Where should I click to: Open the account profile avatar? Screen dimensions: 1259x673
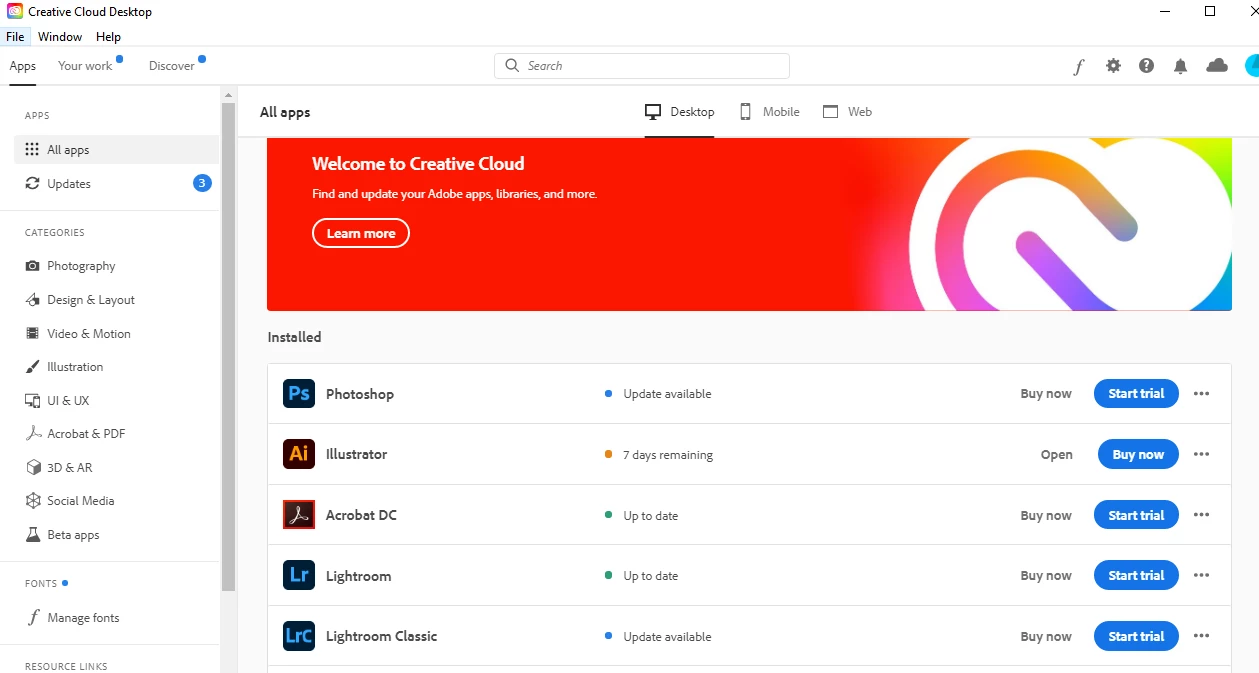(x=1251, y=66)
